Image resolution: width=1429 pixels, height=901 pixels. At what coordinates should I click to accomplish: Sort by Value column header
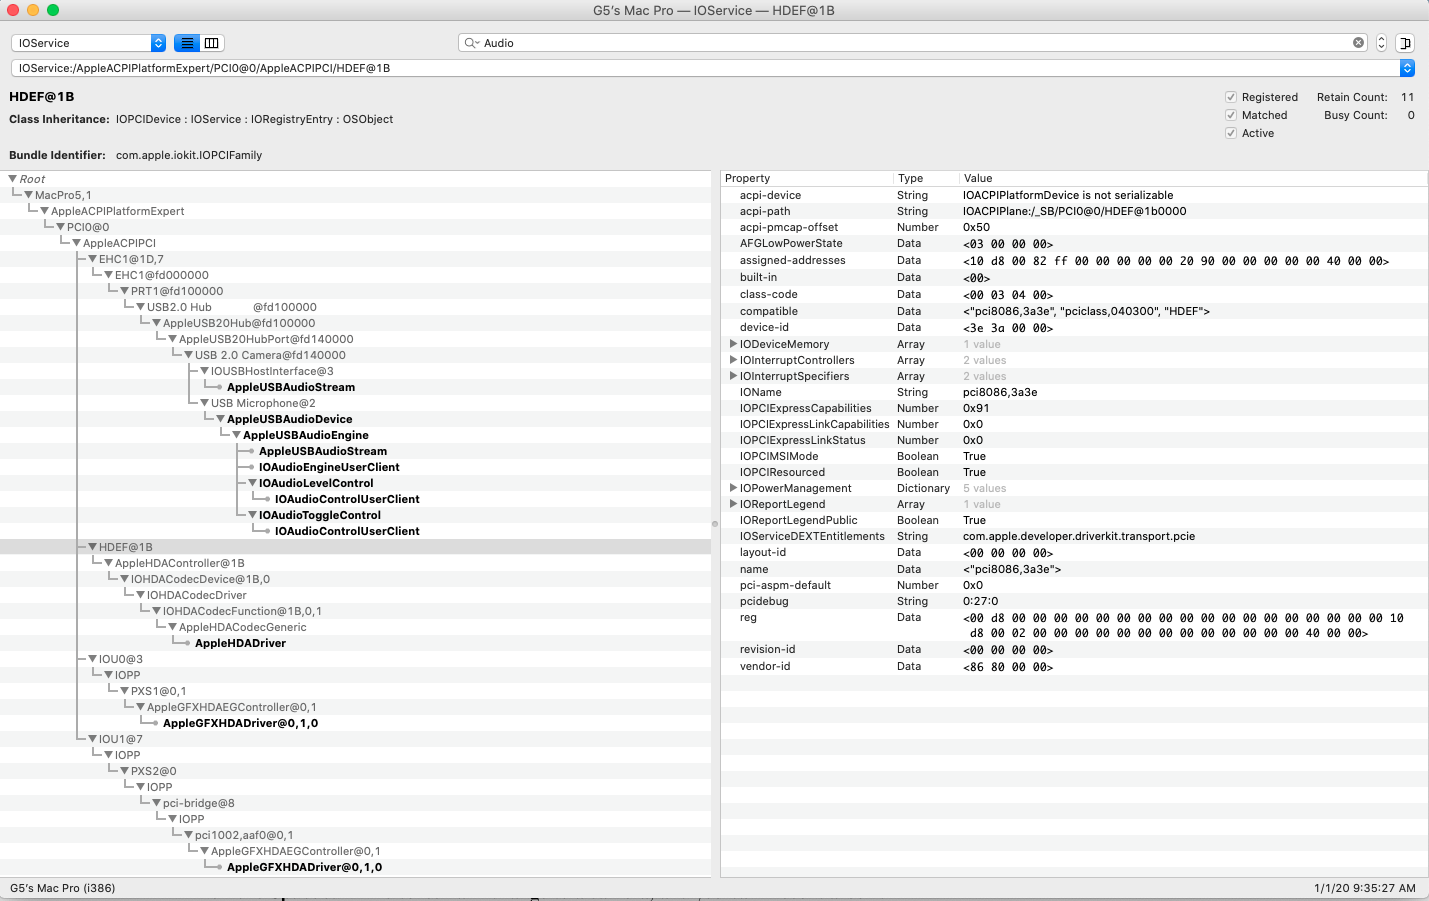pyautogui.click(x=1194, y=178)
